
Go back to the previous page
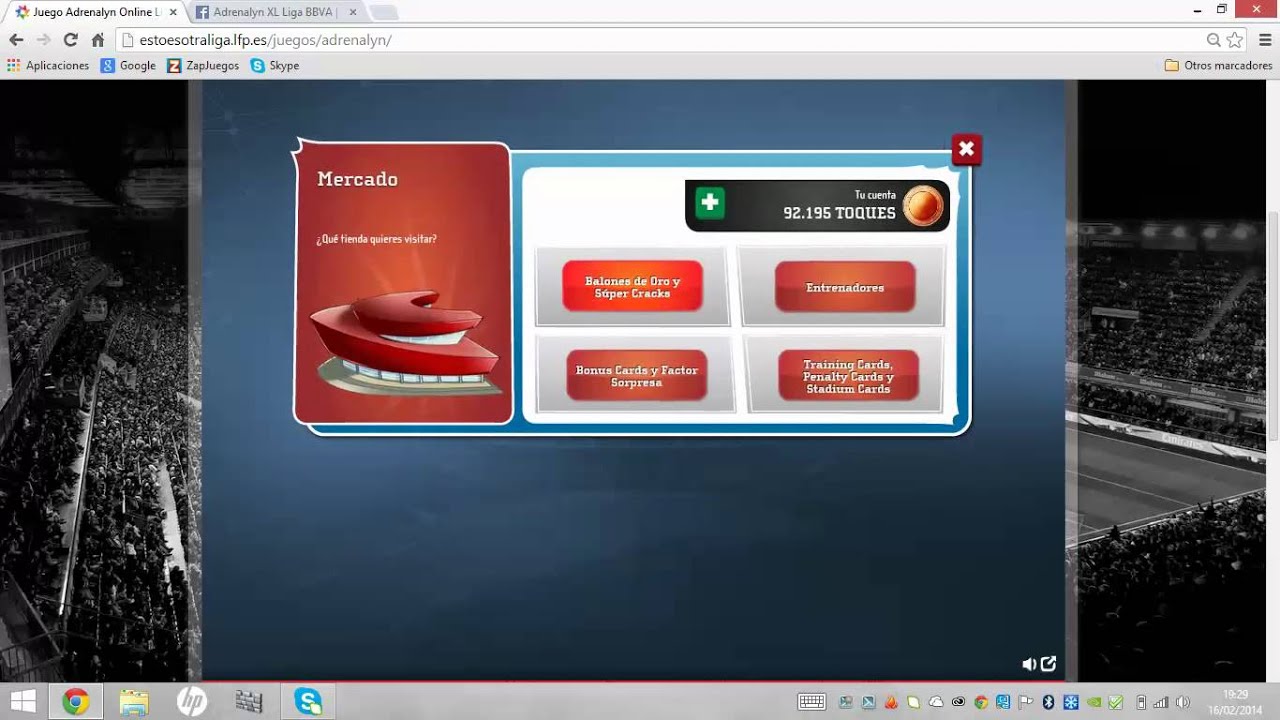coord(16,40)
